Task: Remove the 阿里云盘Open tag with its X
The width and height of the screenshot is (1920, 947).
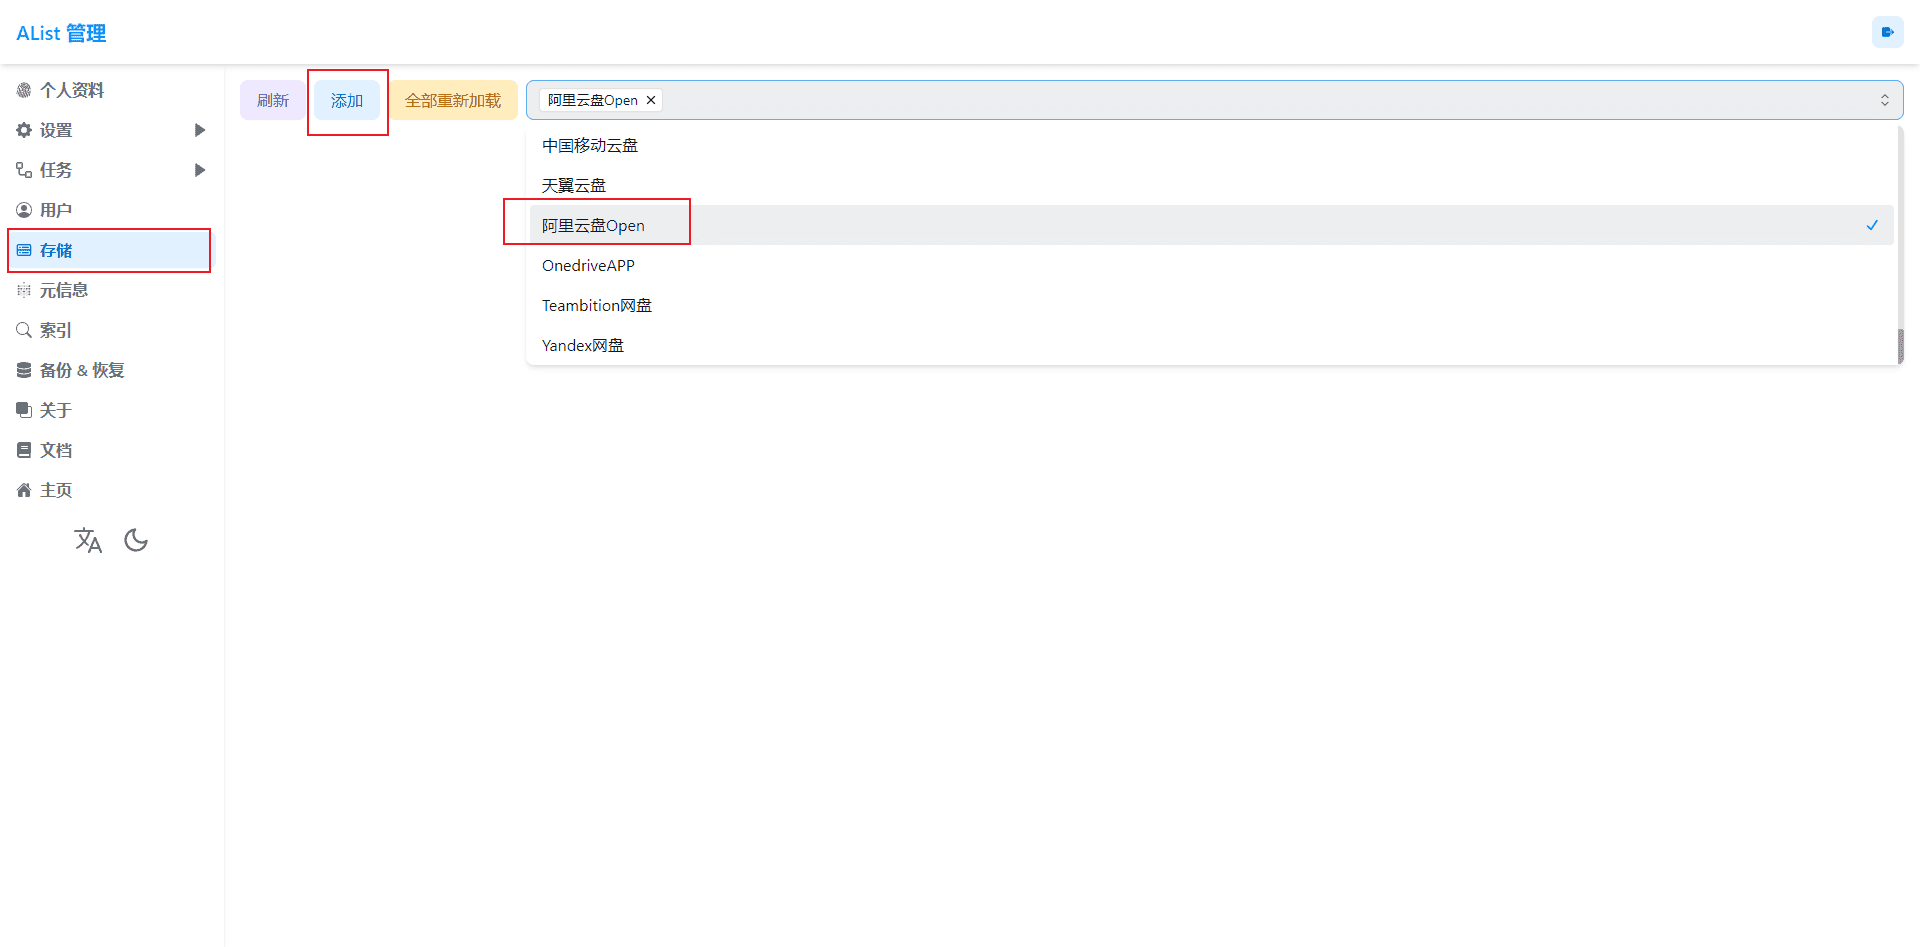Action: 651,100
